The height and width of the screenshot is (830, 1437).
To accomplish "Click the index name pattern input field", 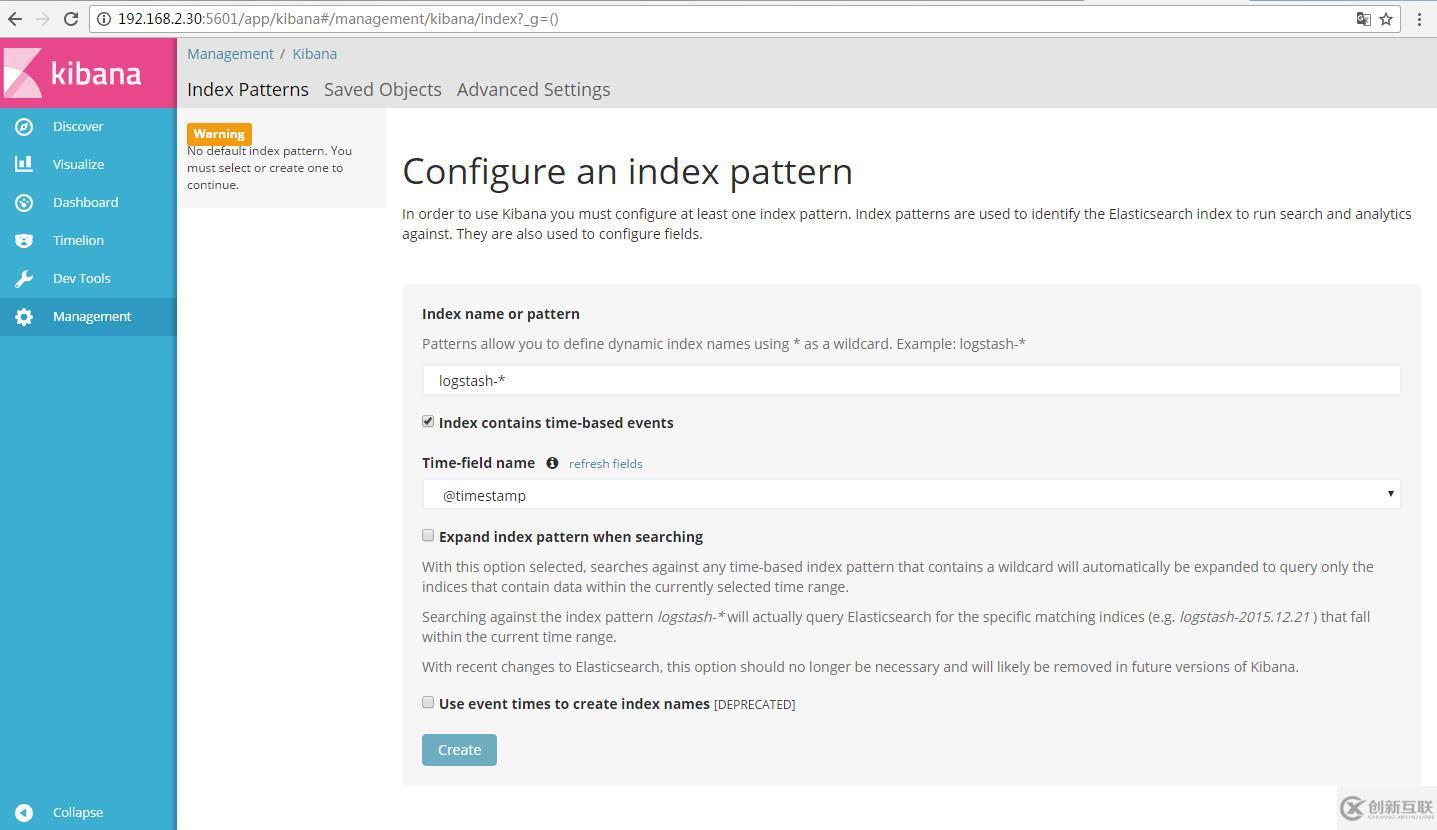I will coord(911,380).
